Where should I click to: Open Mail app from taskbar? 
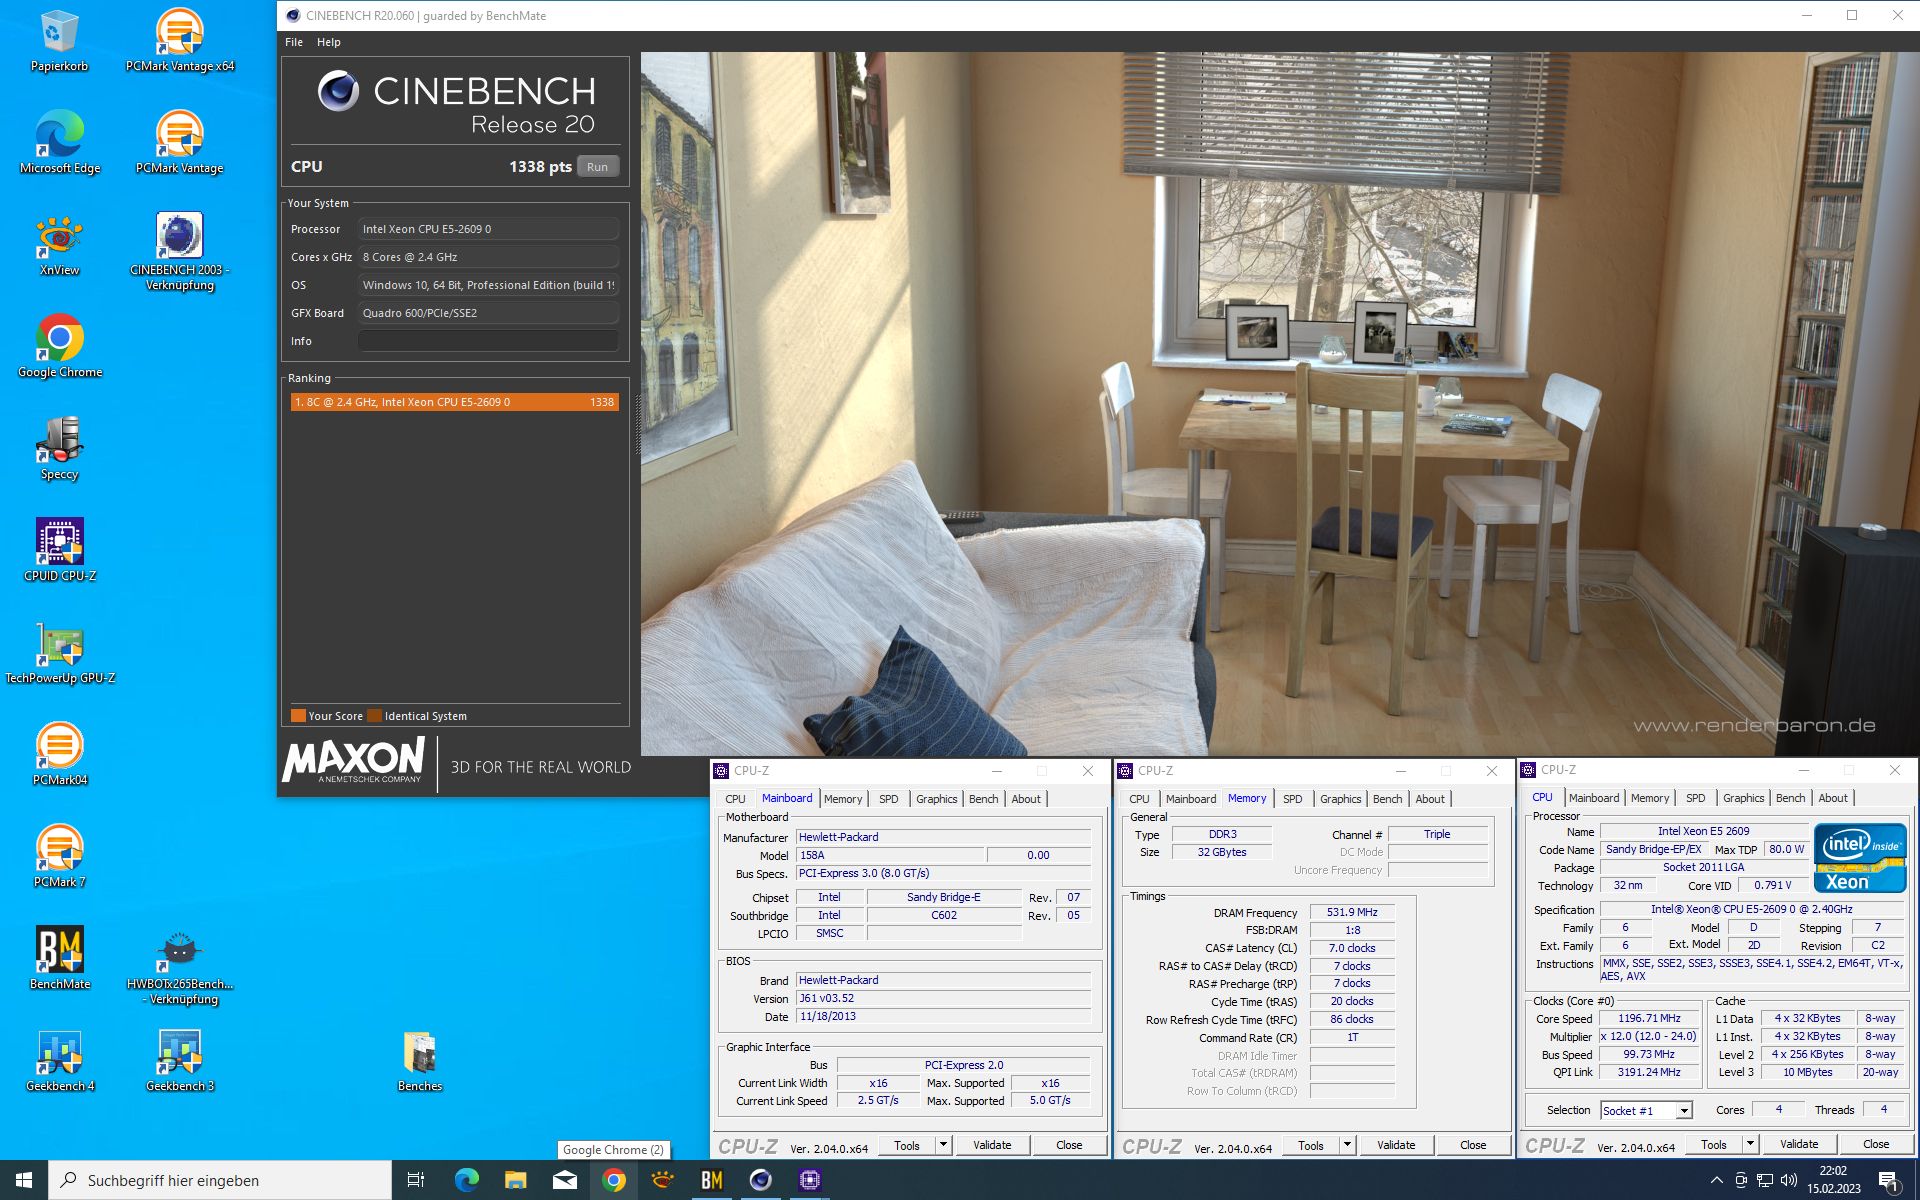pyautogui.click(x=564, y=1180)
